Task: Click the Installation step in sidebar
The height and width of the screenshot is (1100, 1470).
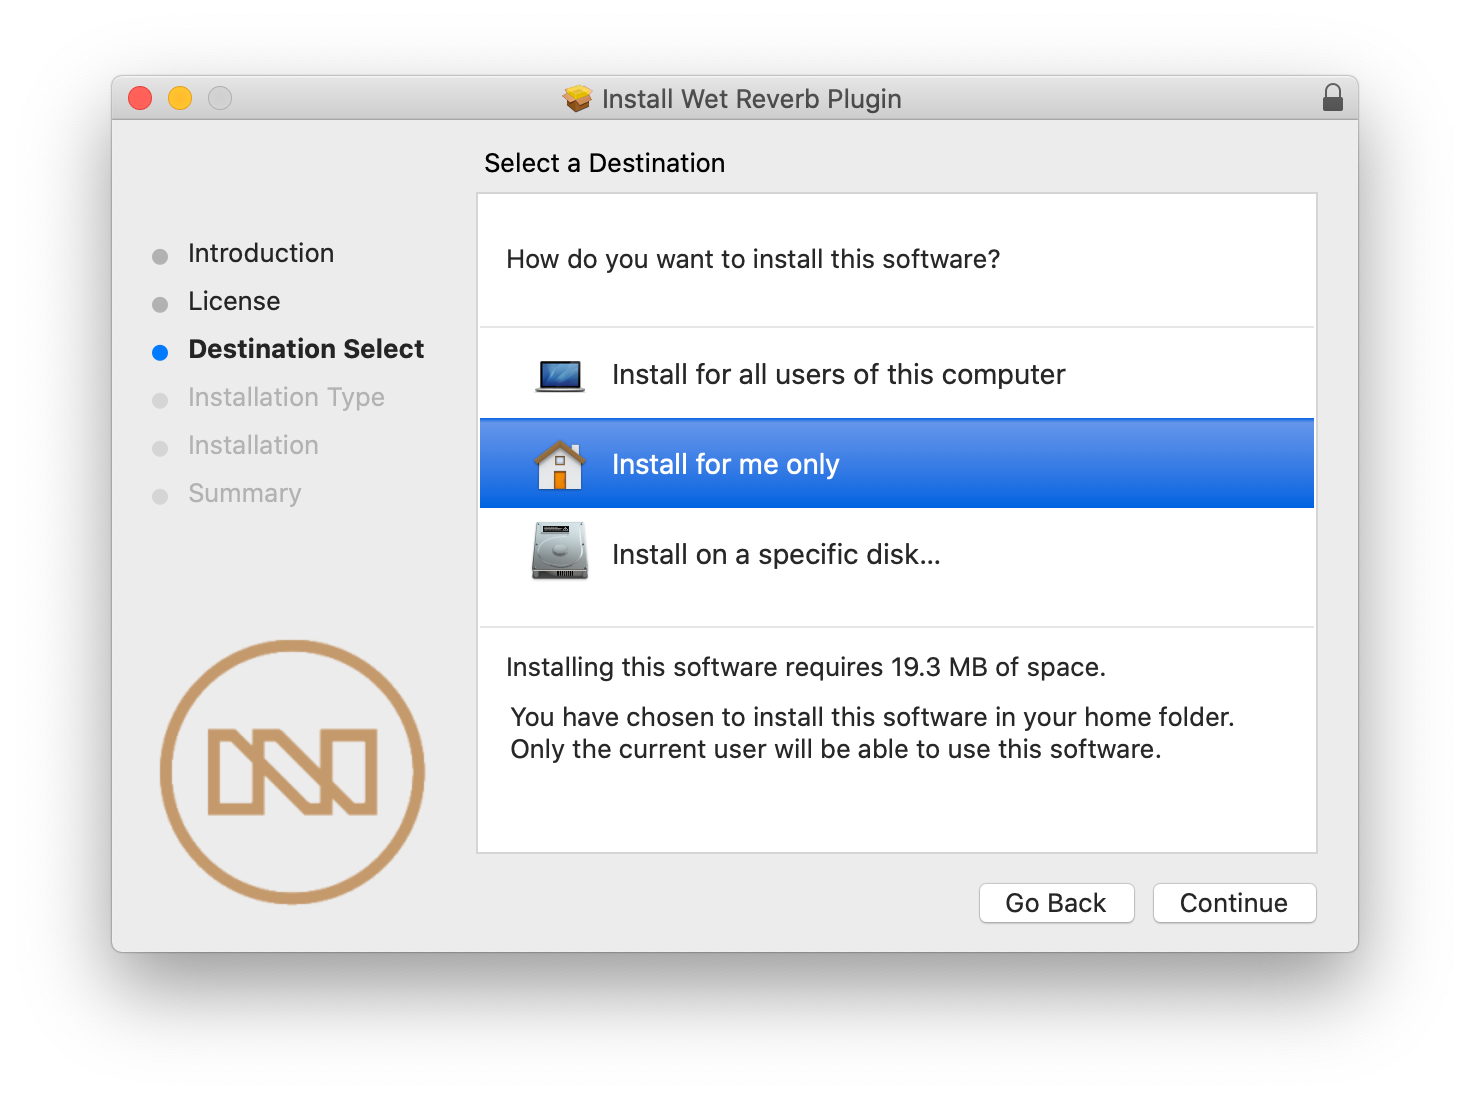Action: click(253, 445)
